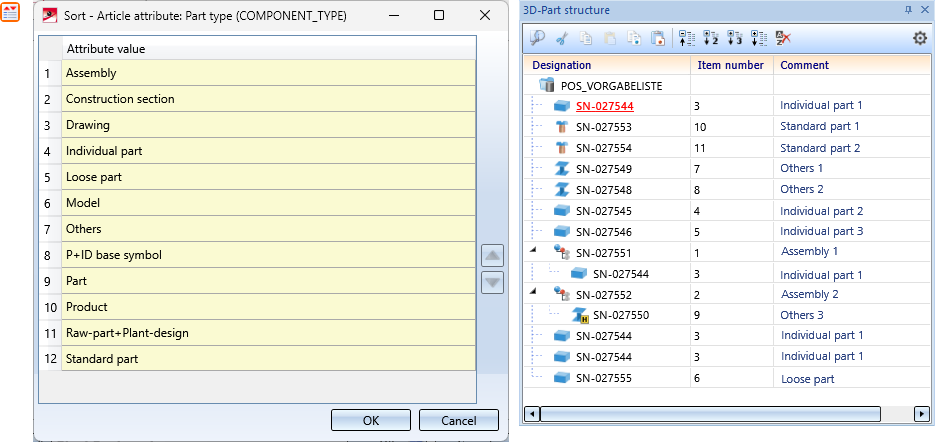The width and height of the screenshot is (935, 442).
Task: Click the horizontal scrollbar left arrow
Action: tap(532, 413)
